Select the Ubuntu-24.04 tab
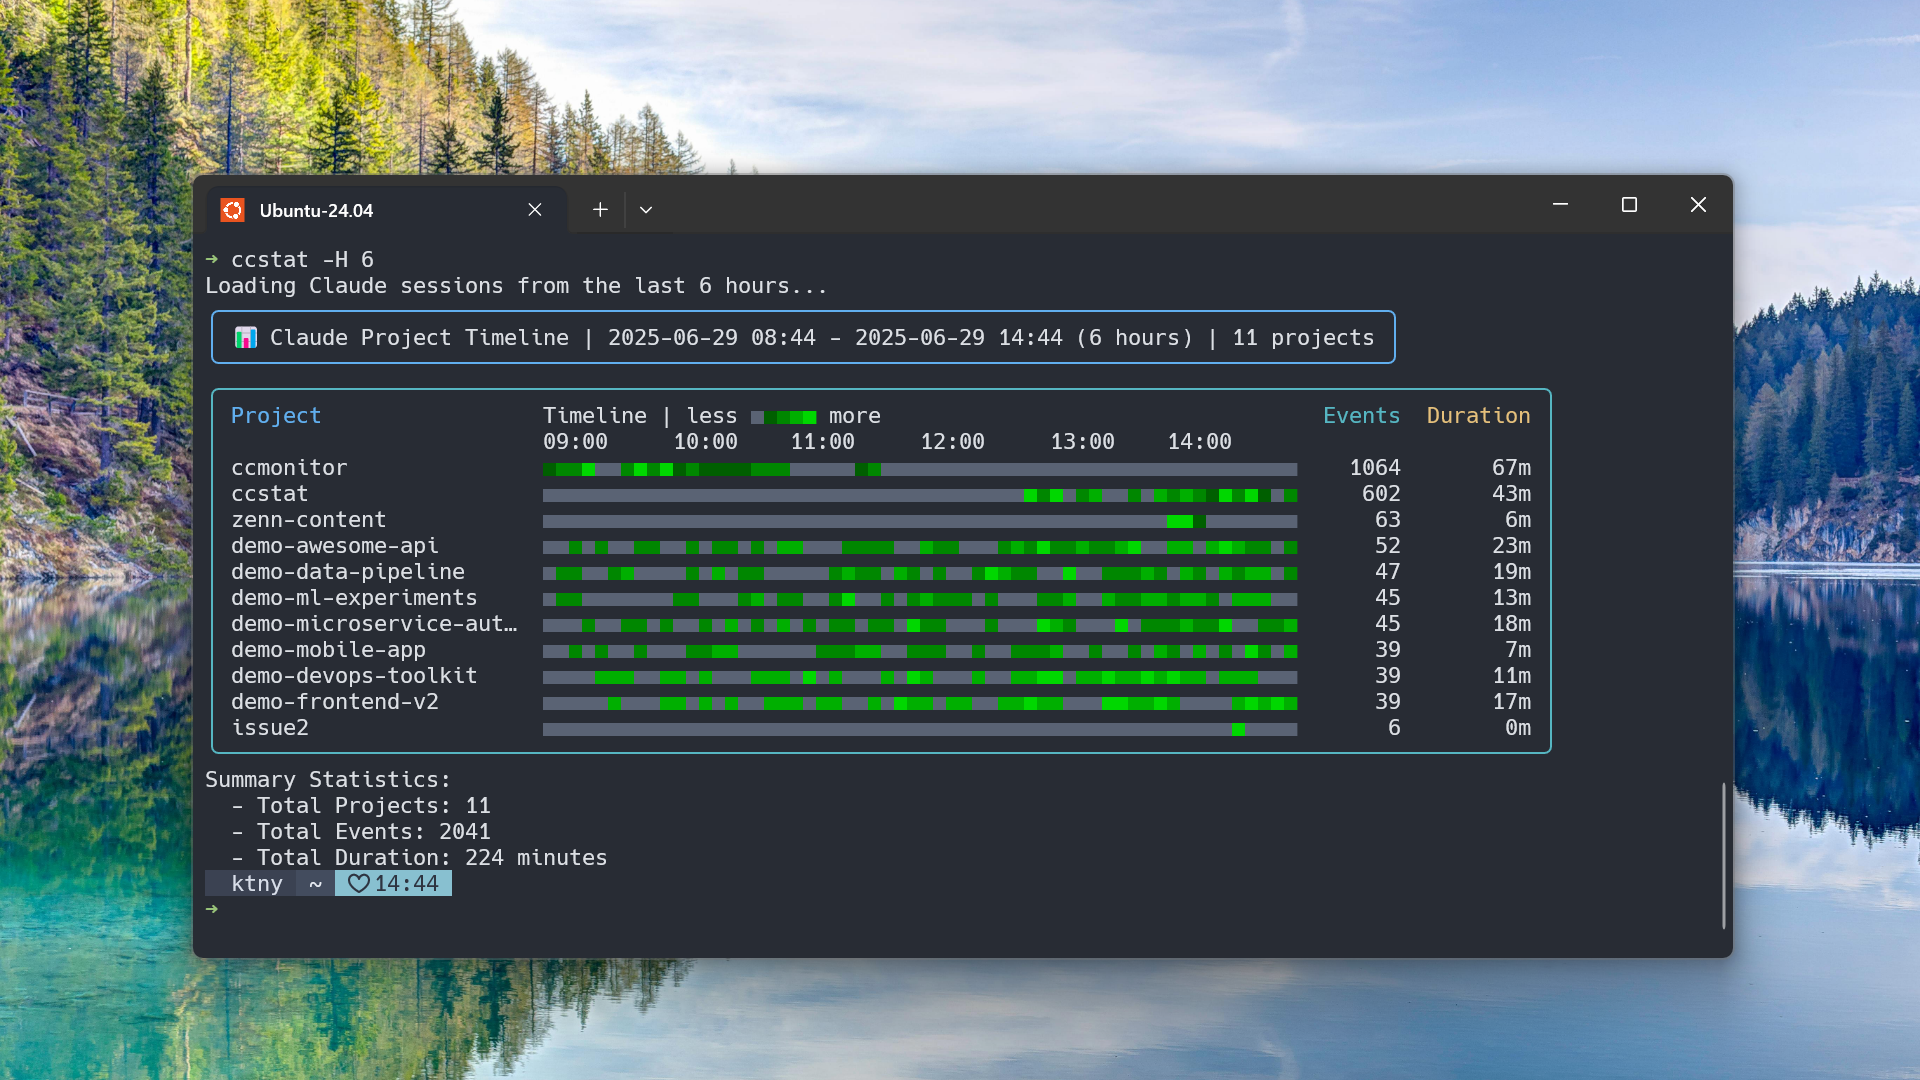1920x1080 pixels. (x=387, y=210)
